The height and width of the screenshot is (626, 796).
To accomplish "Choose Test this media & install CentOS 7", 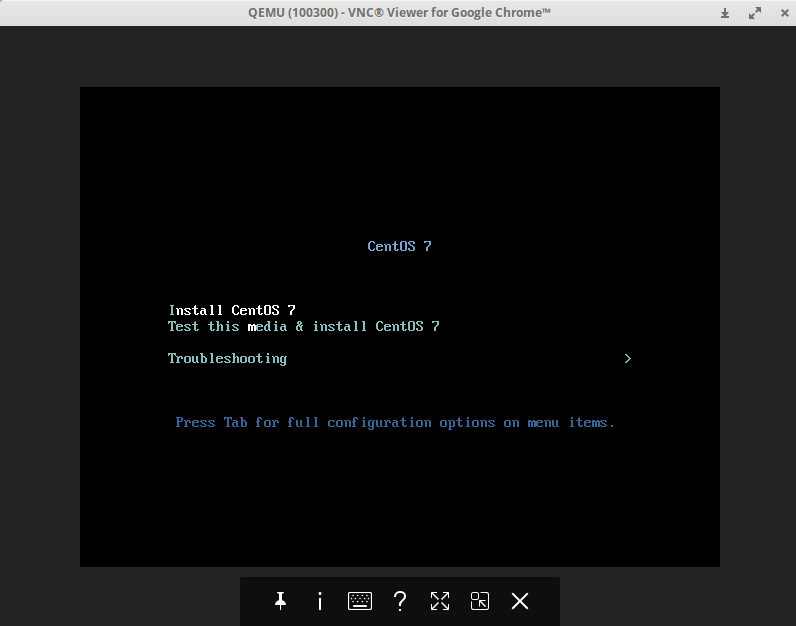I will click(303, 326).
